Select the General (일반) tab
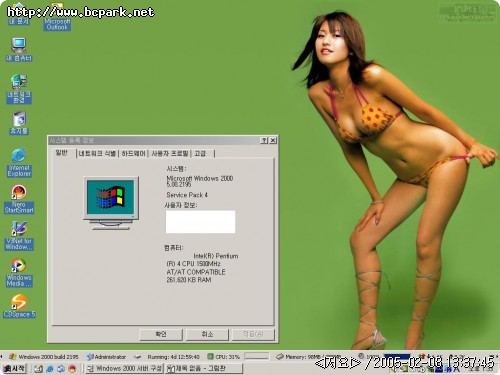The width and height of the screenshot is (500, 375). 62,153
